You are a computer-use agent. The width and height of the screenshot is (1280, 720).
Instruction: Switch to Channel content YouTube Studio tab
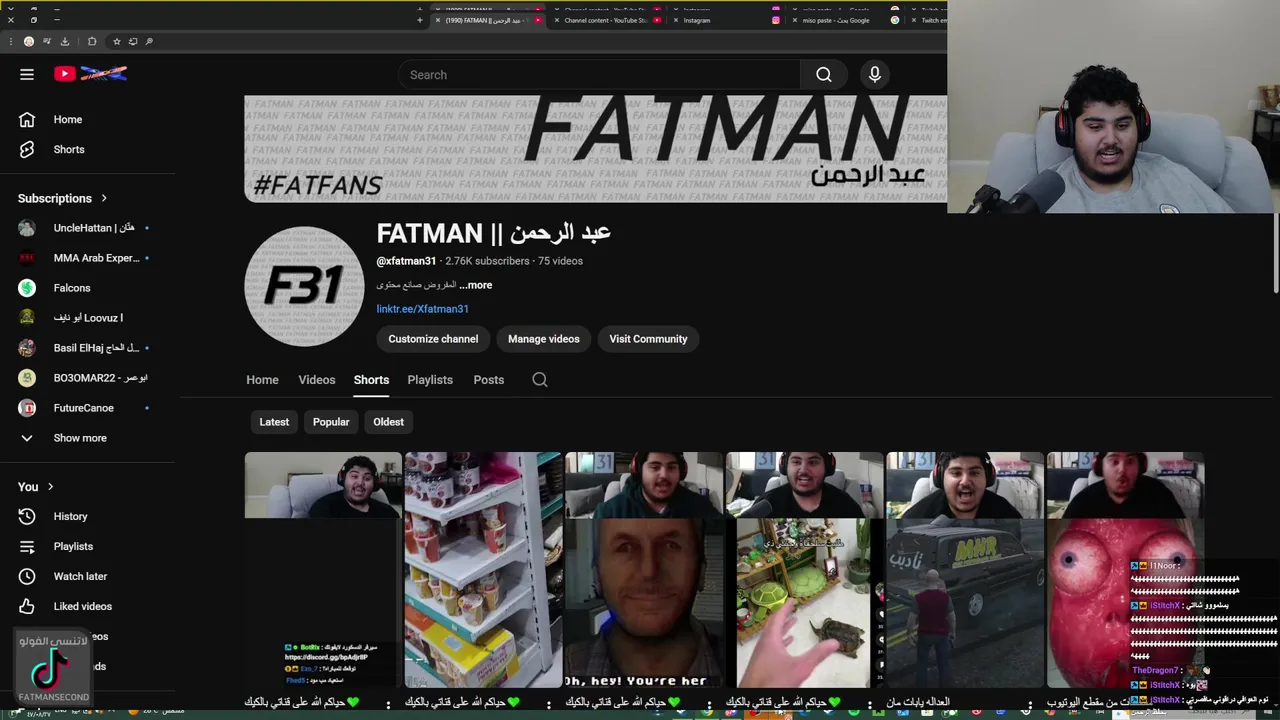click(607, 20)
